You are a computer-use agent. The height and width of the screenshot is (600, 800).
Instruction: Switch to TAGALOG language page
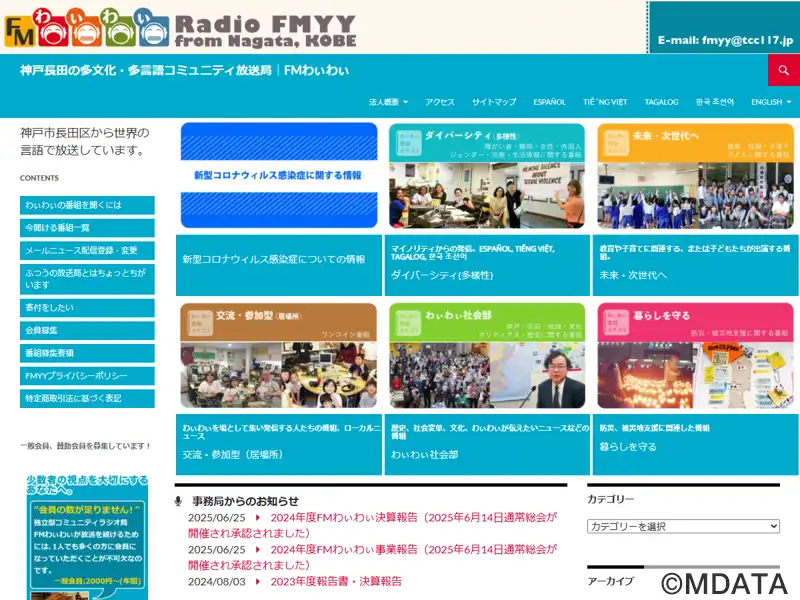click(x=661, y=102)
